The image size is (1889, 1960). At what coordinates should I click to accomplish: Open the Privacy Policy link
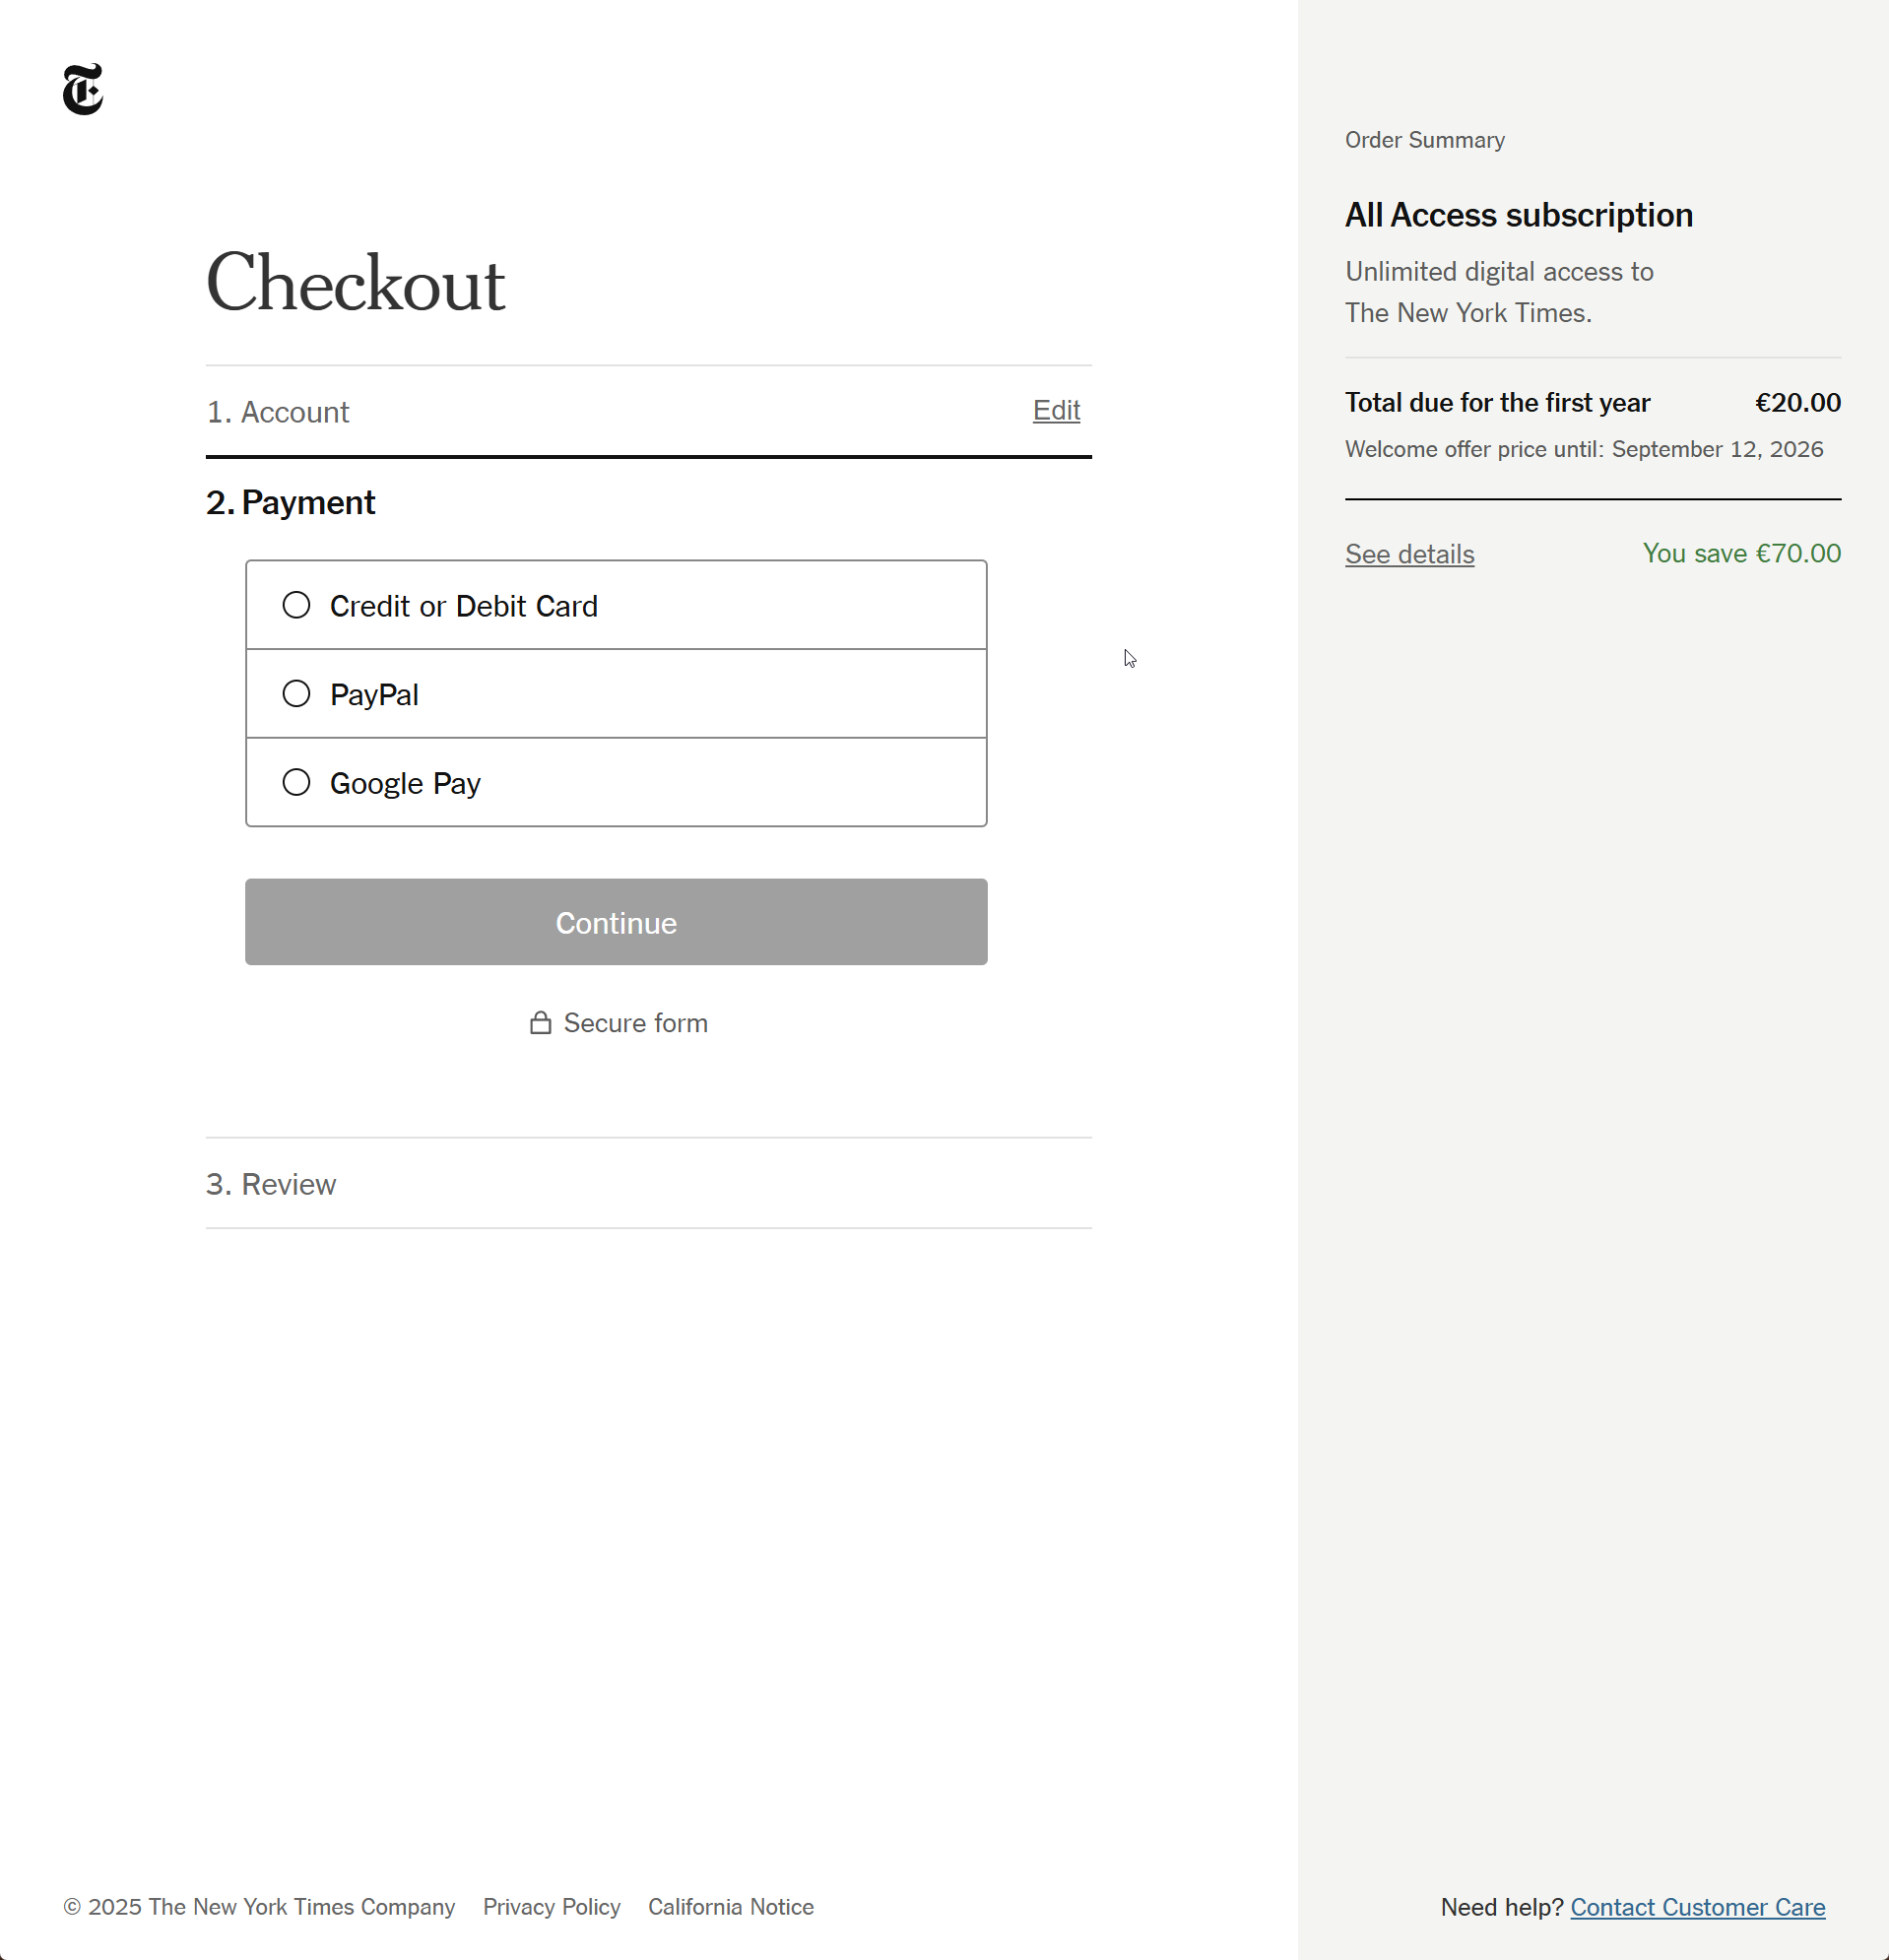pyautogui.click(x=551, y=1907)
